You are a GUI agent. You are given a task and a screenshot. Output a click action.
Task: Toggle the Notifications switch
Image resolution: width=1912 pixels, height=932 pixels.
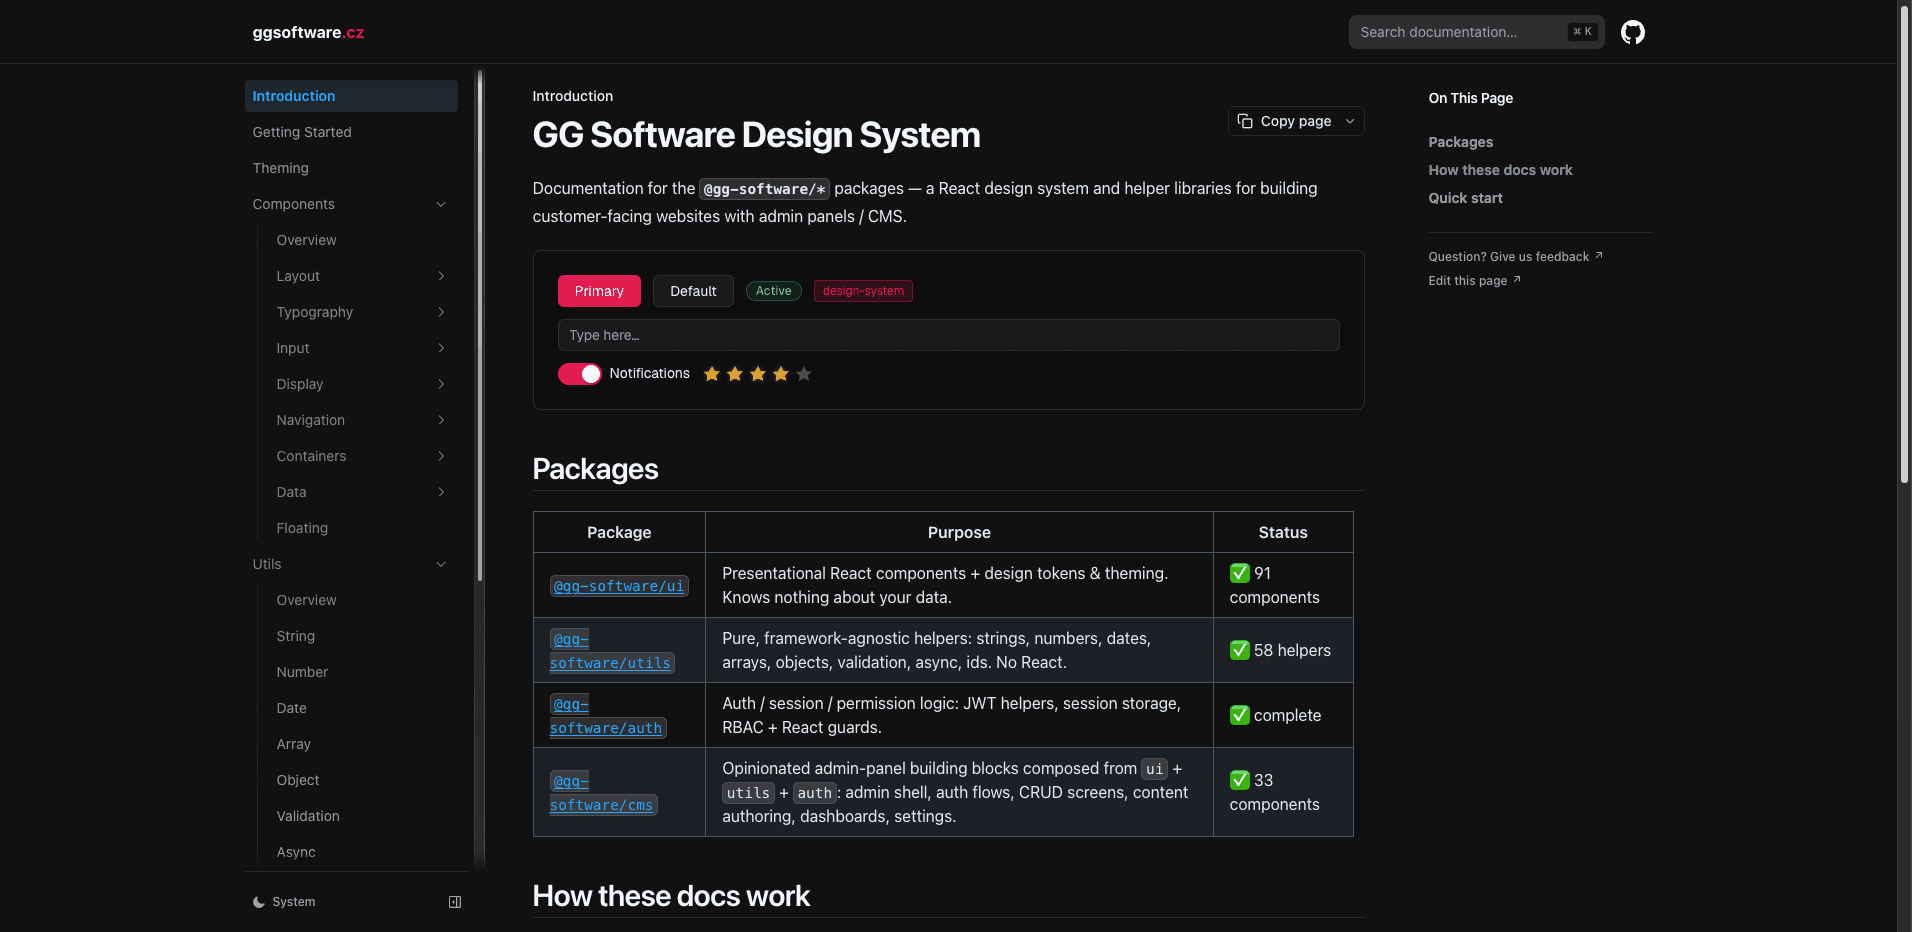(x=579, y=374)
